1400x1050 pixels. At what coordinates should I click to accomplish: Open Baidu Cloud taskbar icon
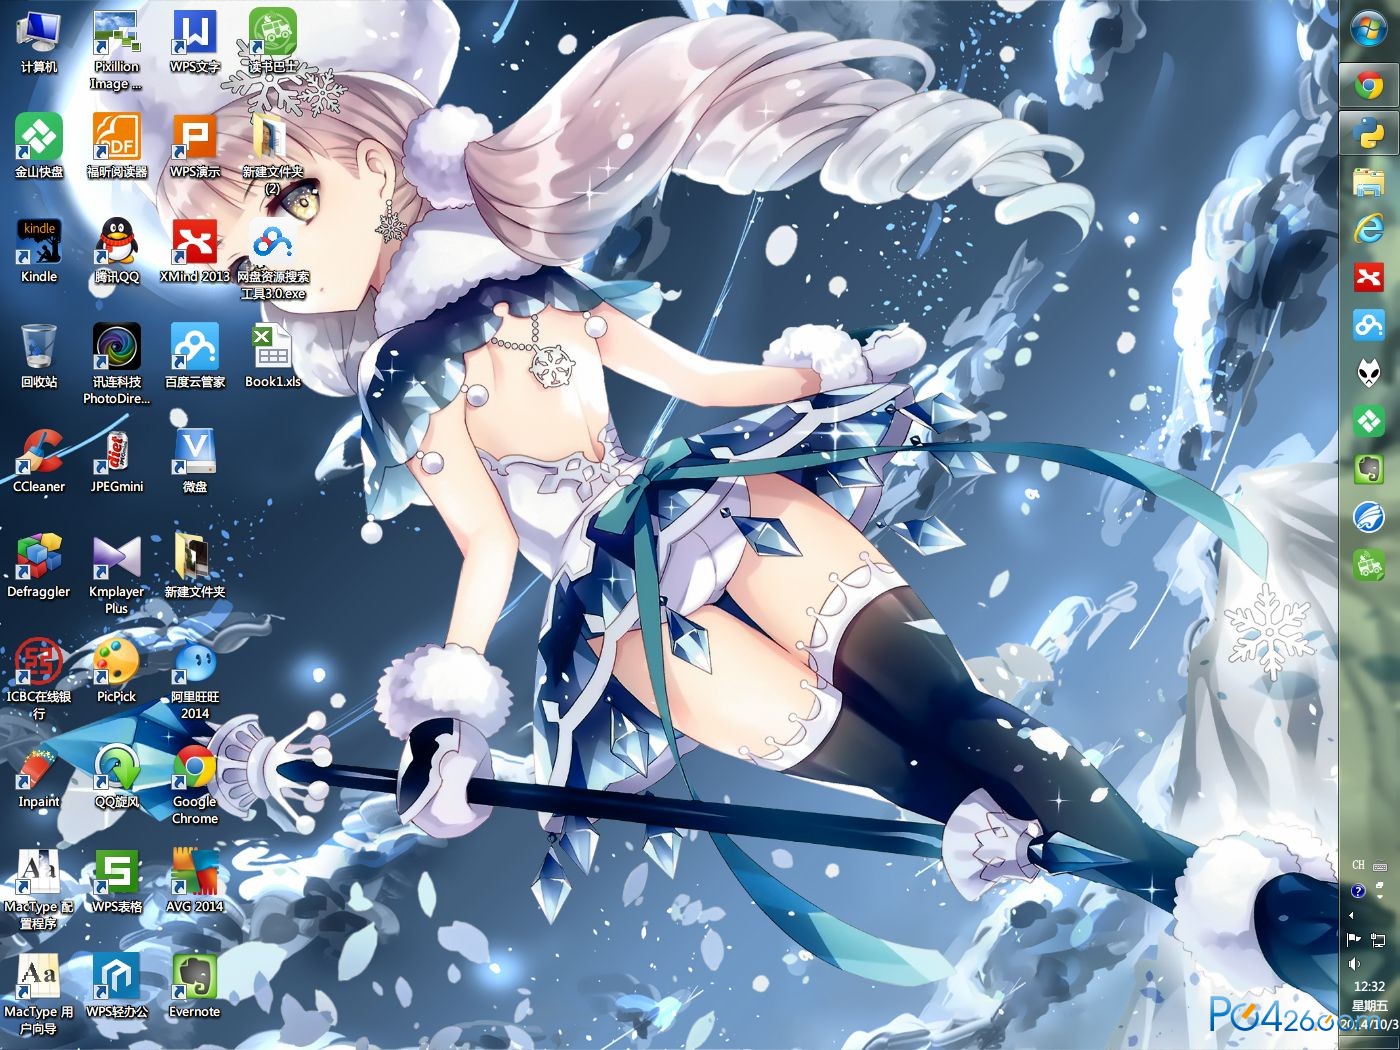(x=1369, y=325)
